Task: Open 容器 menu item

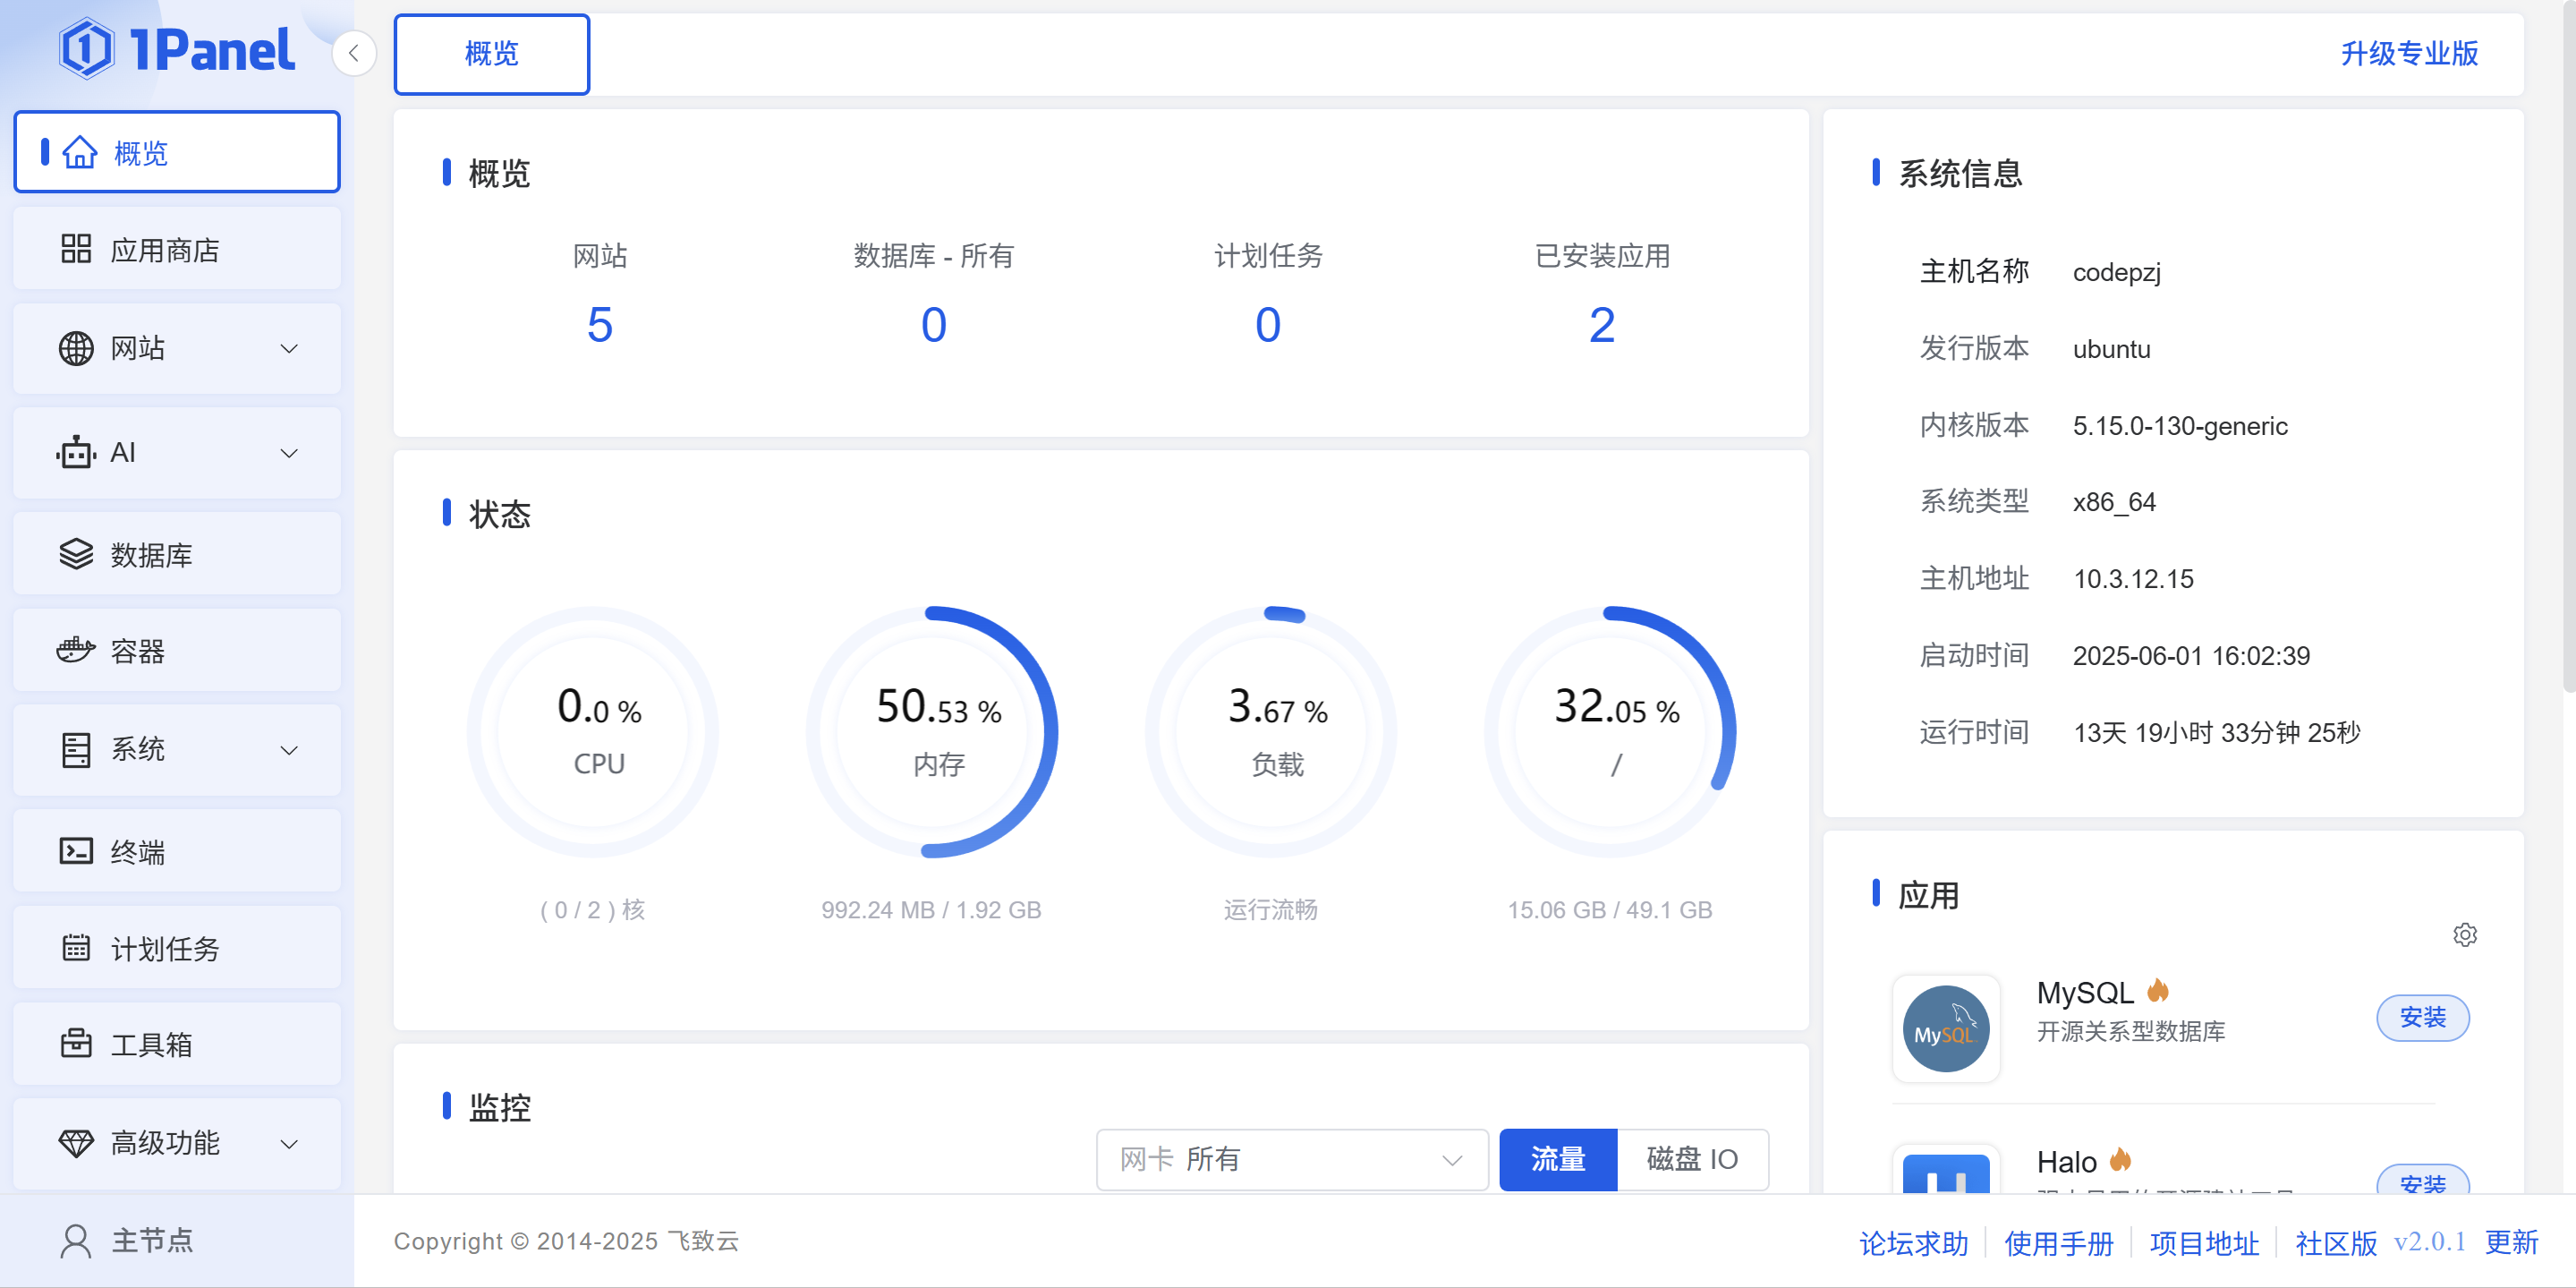Action: pos(177,651)
